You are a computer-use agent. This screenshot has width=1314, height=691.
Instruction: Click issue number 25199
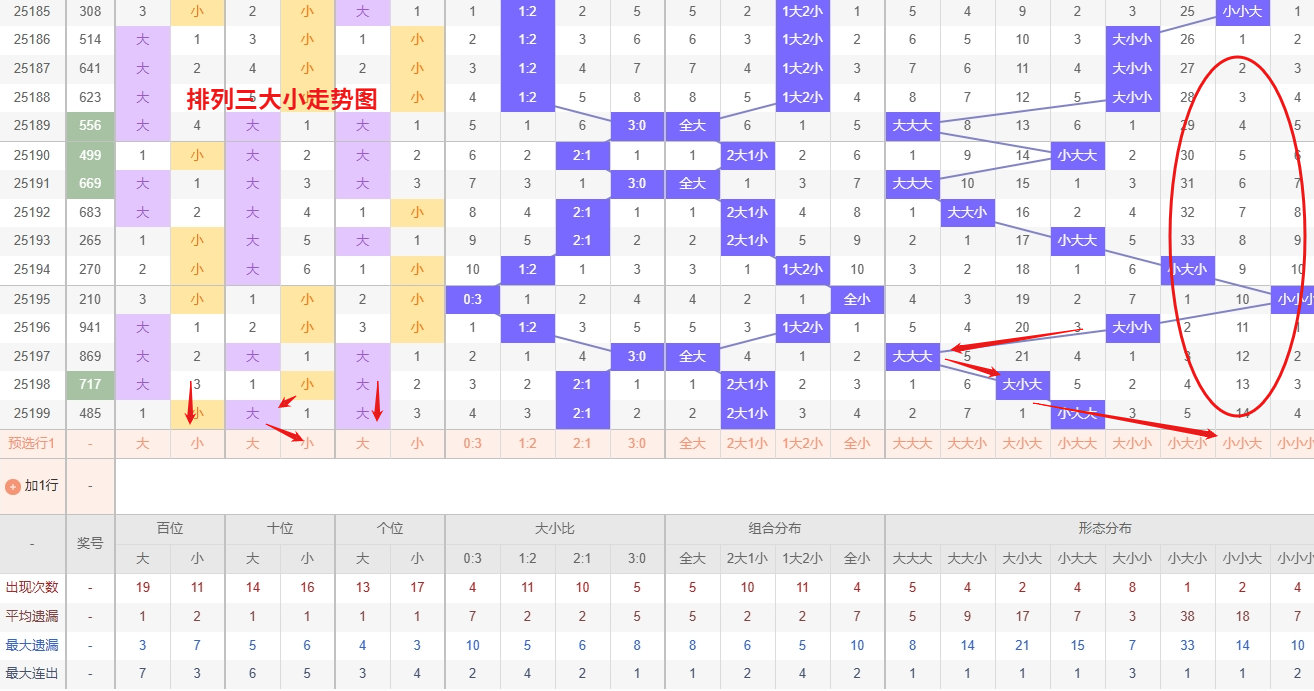[x=32, y=414]
